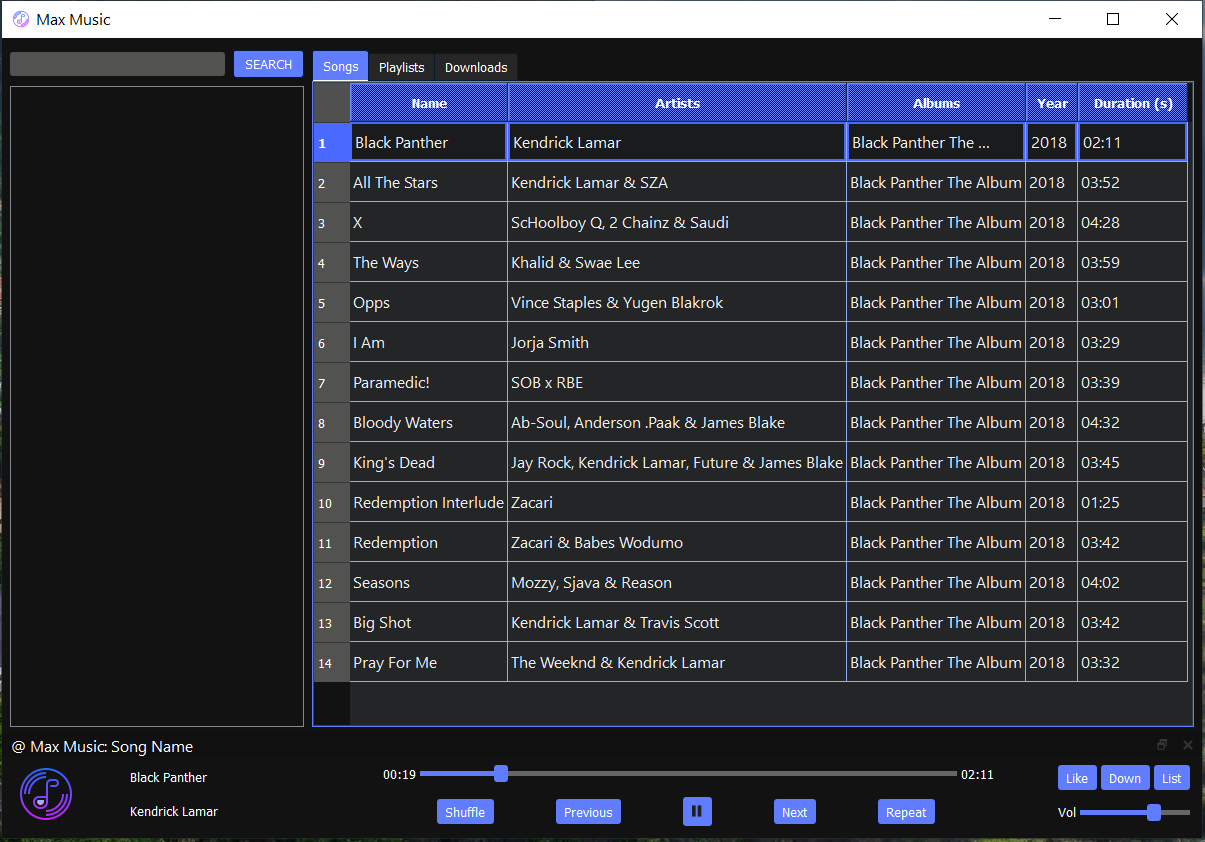Click artist cell 'Mozzy, Sjava & Reason'
1205x842 pixels.
677,582
